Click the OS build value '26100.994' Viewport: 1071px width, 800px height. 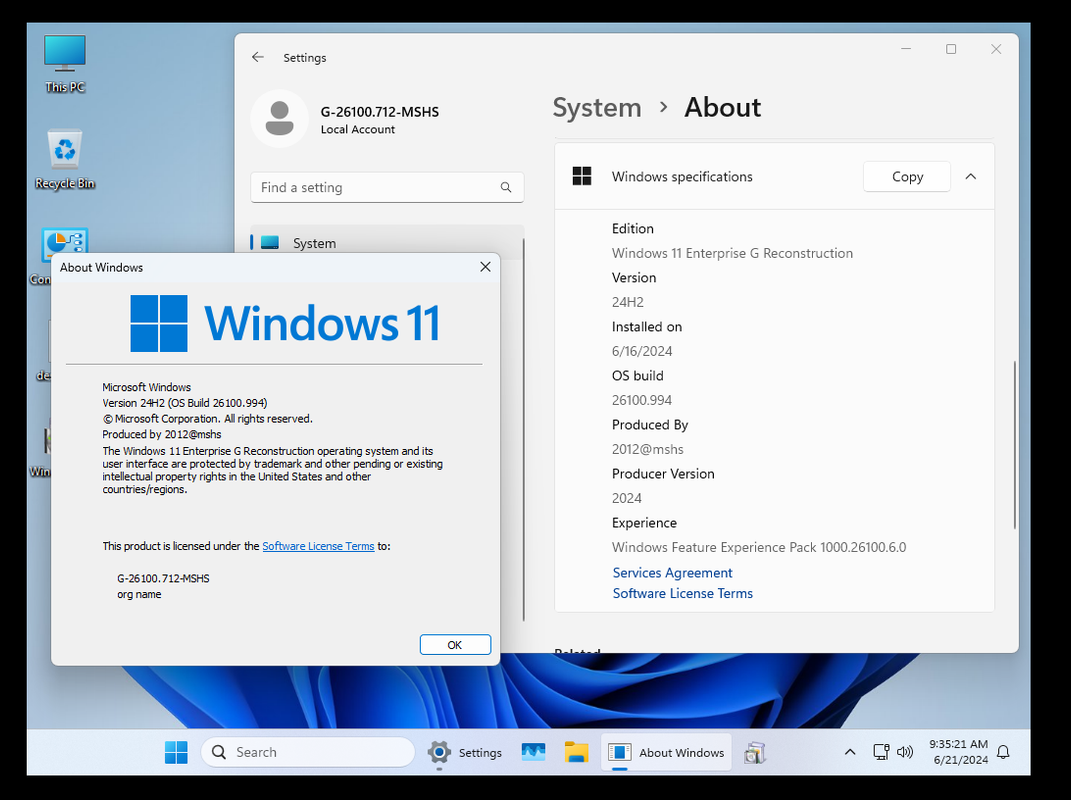click(x=642, y=400)
